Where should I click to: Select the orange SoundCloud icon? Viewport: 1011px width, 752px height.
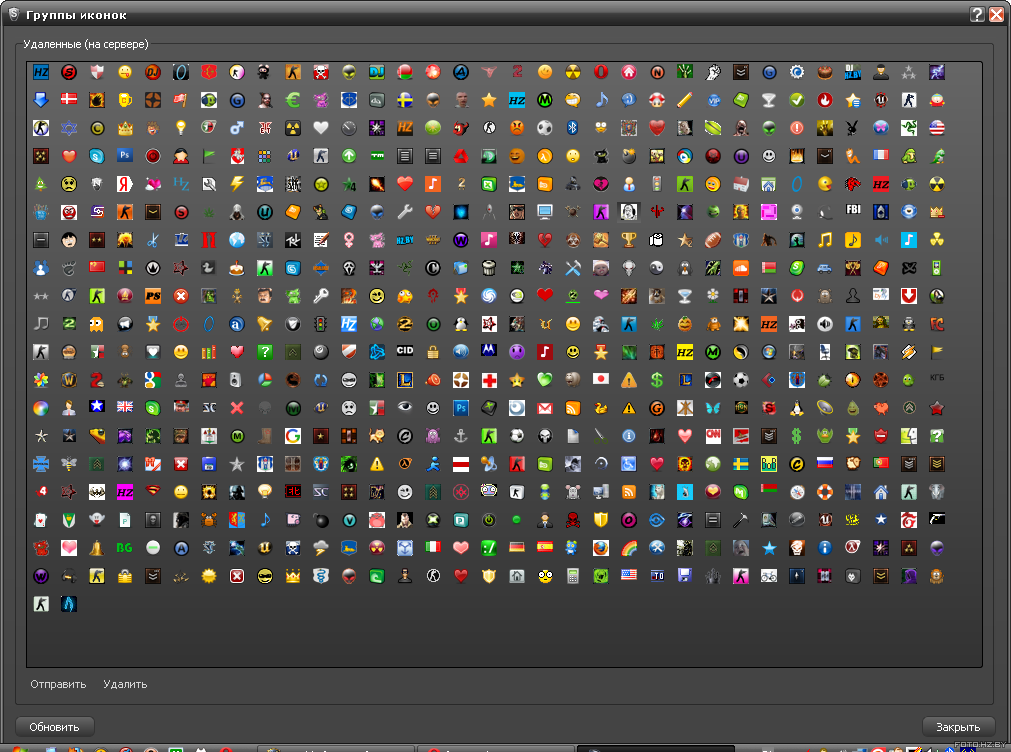coord(740,268)
